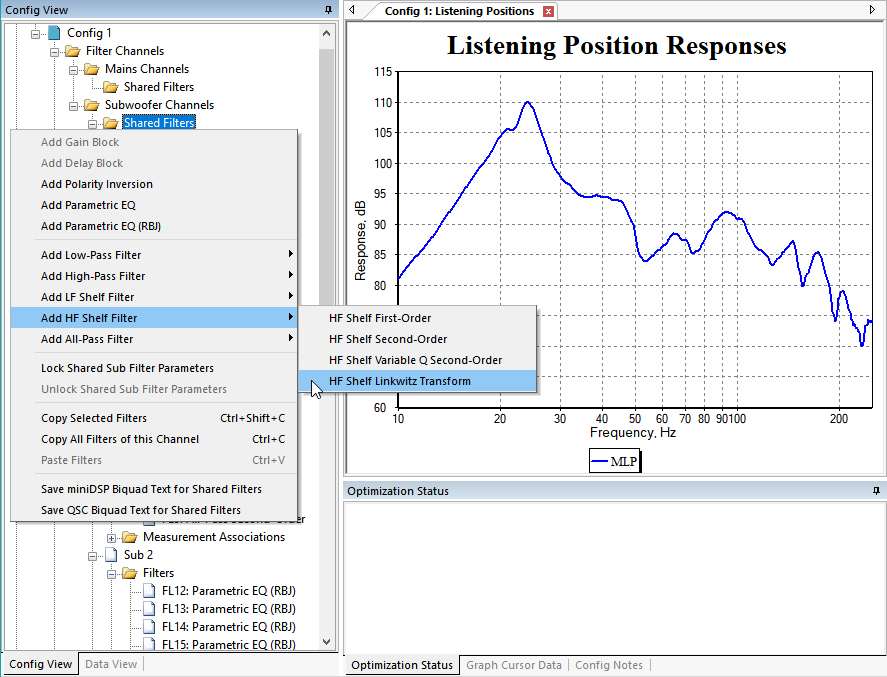Select Add HF Shelf Filter menu entry
Viewport: 887px width, 677px height.
coord(154,318)
